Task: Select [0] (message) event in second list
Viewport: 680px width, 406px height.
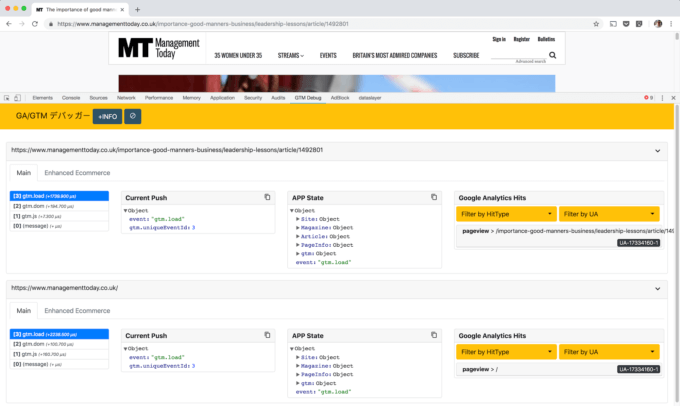Action: [x=59, y=364]
